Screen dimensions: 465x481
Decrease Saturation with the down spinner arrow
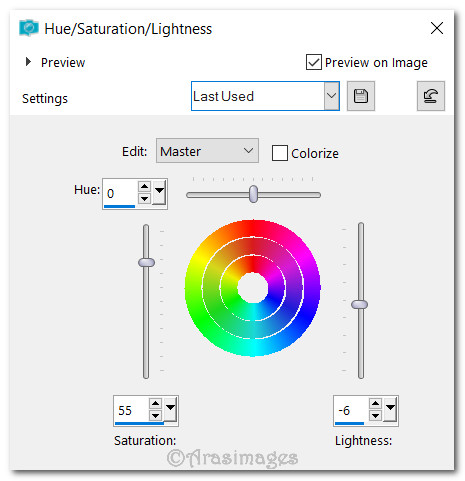(155, 416)
